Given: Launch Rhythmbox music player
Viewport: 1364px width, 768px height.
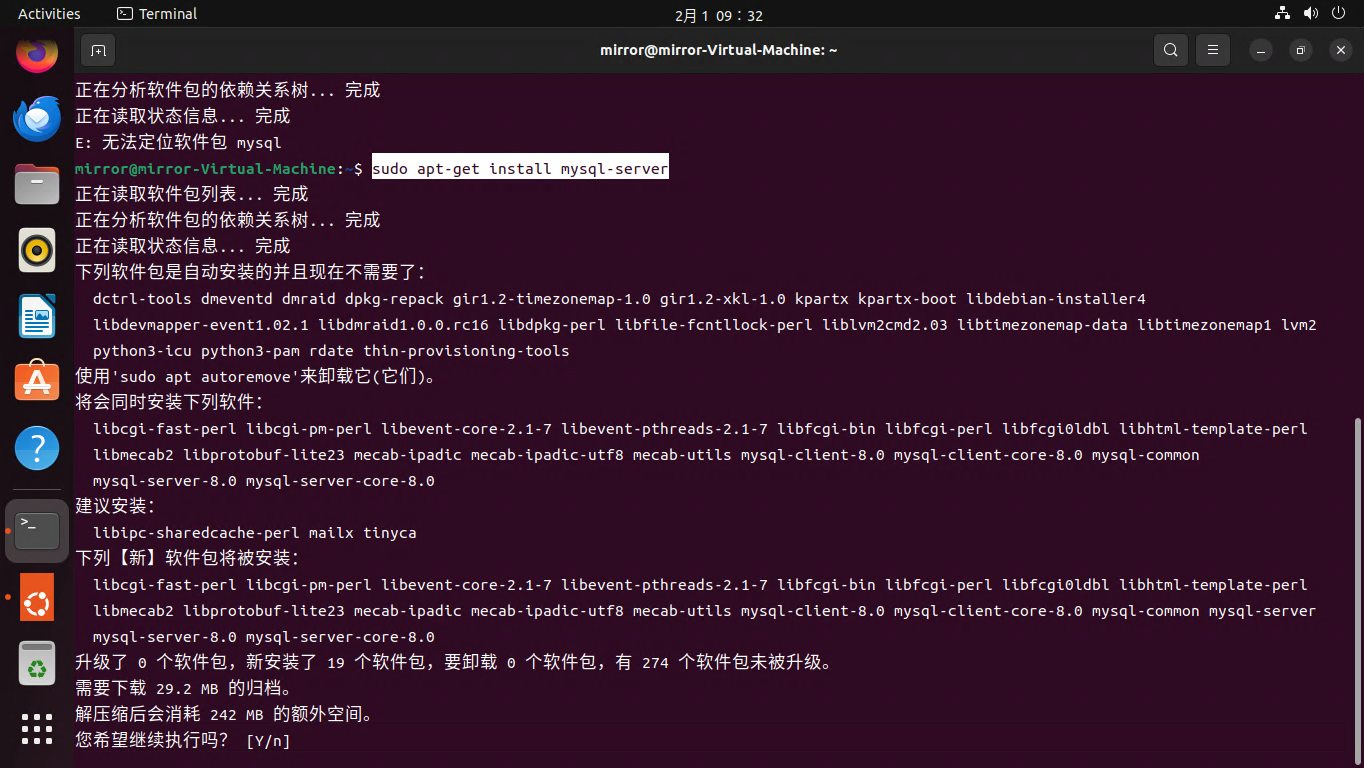Looking at the screenshot, I should [x=37, y=250].
